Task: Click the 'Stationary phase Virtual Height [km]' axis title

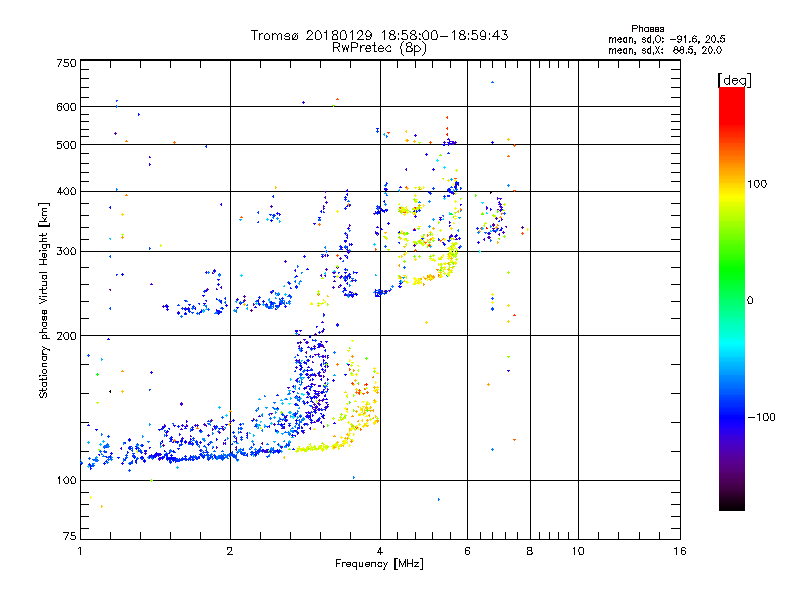Action: [x=43, y=300]
